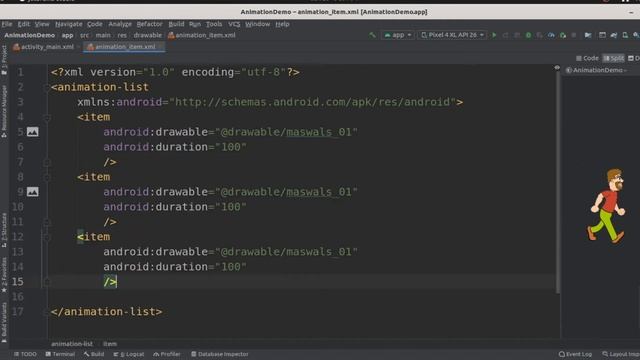Open Logcat tool window
The width and height of the screenshot is (640, 360).
pyautogui.click(x=129, y=354)
